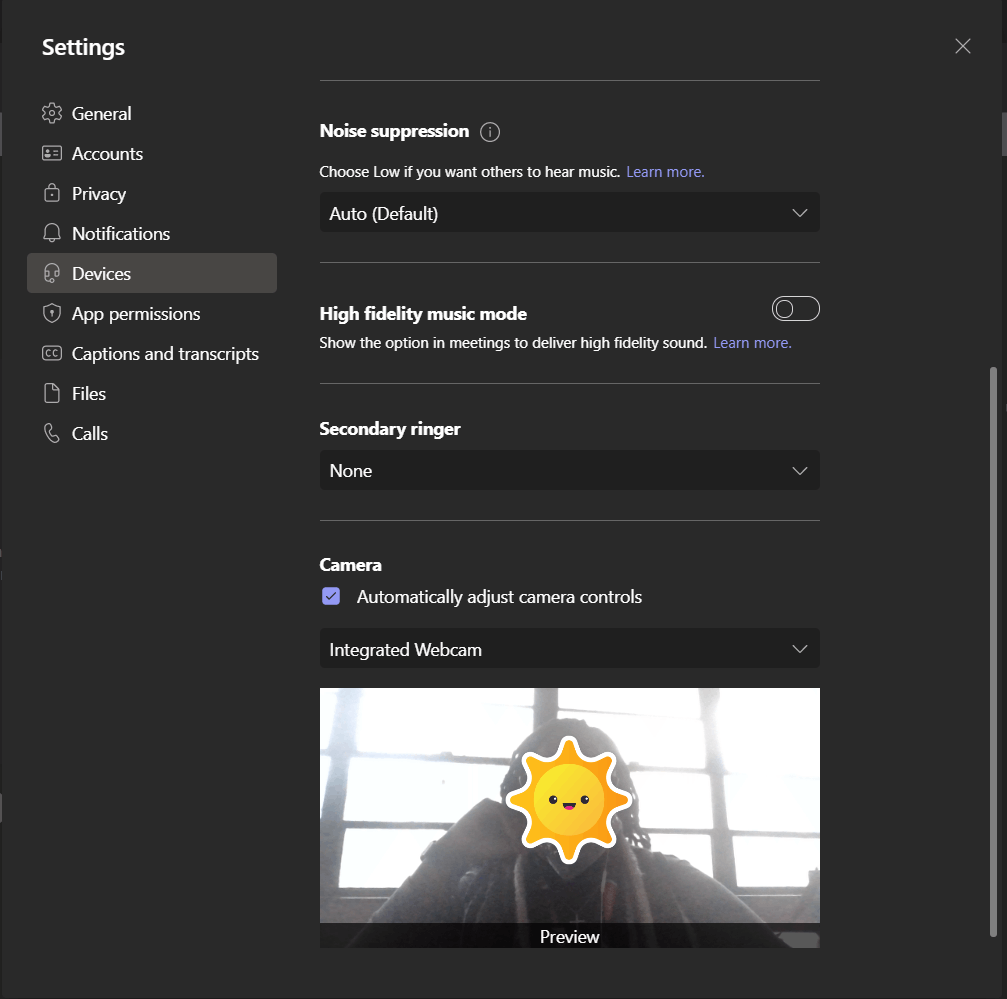Open Captions and transcripts settings

coord(152,353)
